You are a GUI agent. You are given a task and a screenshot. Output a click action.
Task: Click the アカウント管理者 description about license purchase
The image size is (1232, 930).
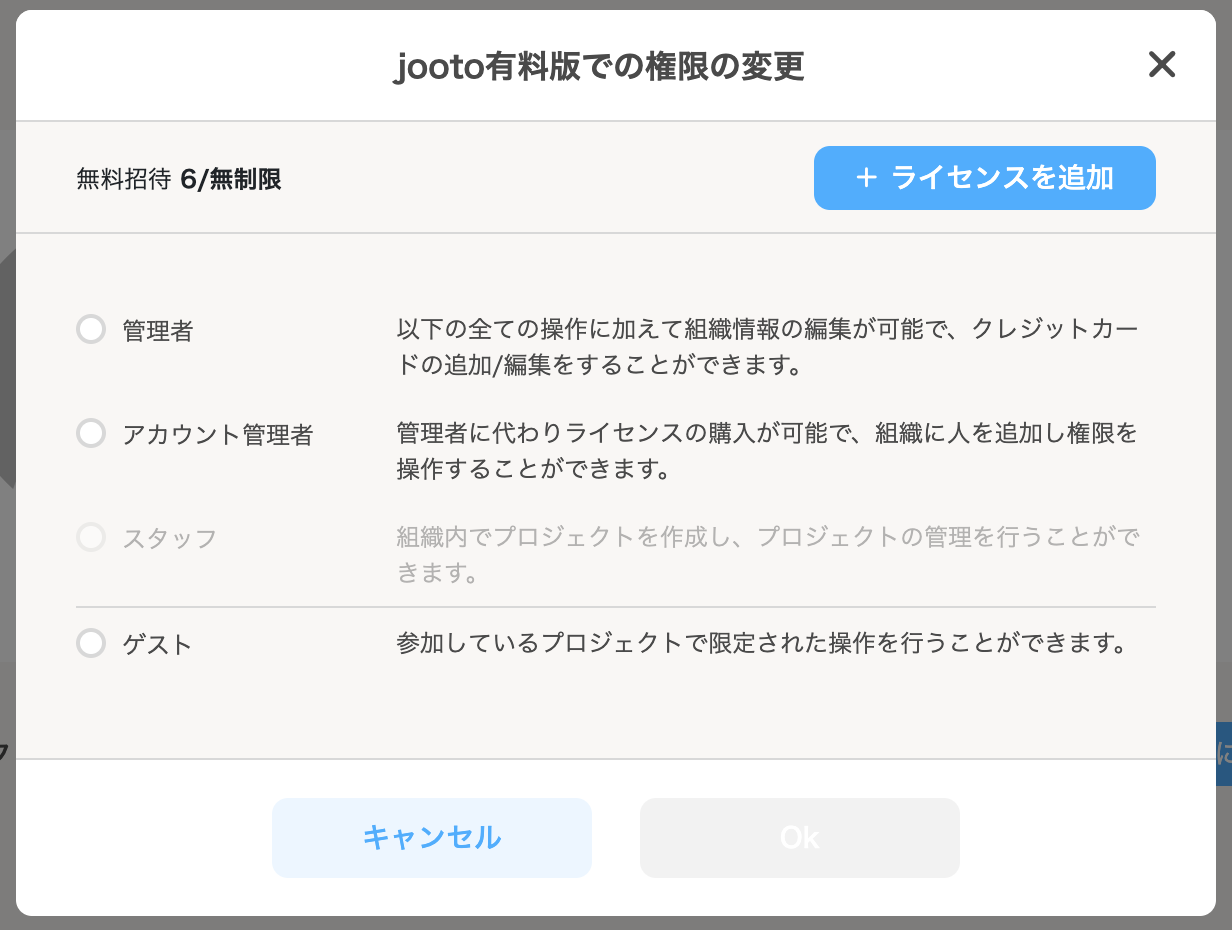click(x=768, y=451)
